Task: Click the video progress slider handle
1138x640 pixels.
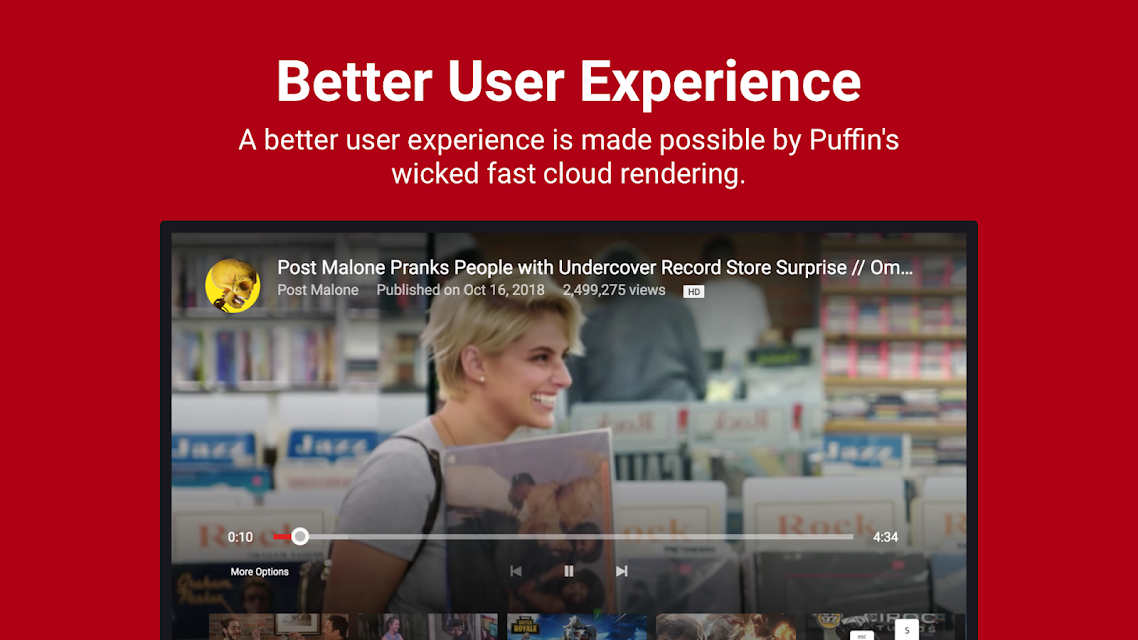Action: [300, 537]
